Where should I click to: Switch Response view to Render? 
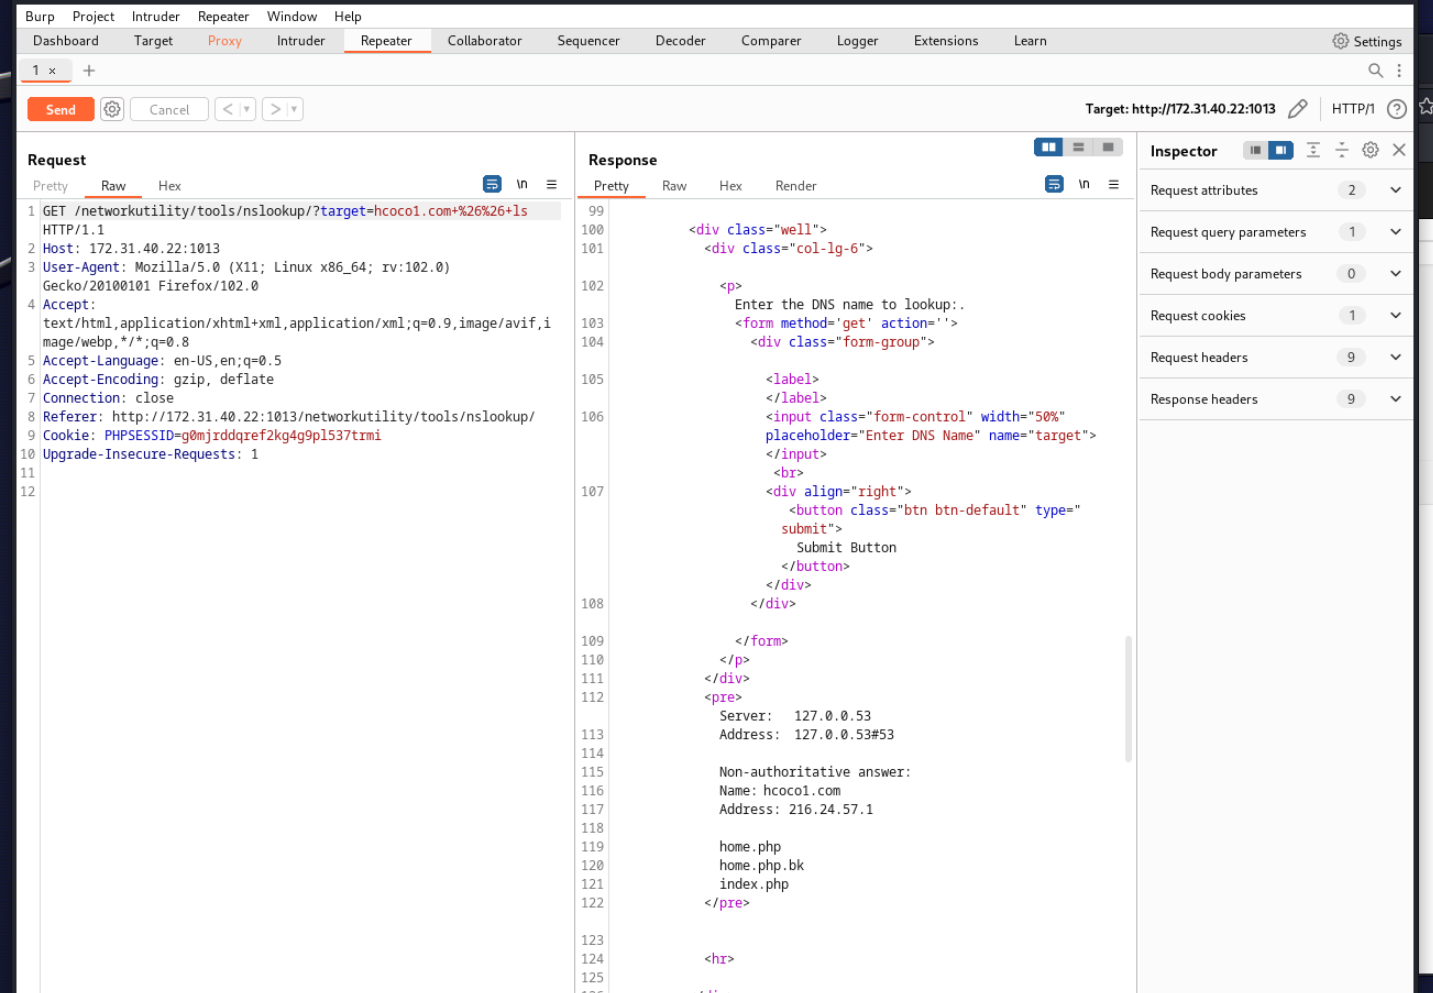tap(796, 186)
